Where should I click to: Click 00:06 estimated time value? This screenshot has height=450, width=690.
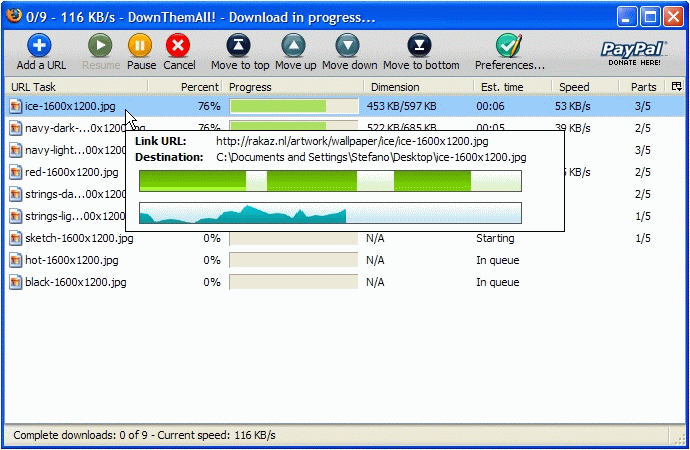490,106
